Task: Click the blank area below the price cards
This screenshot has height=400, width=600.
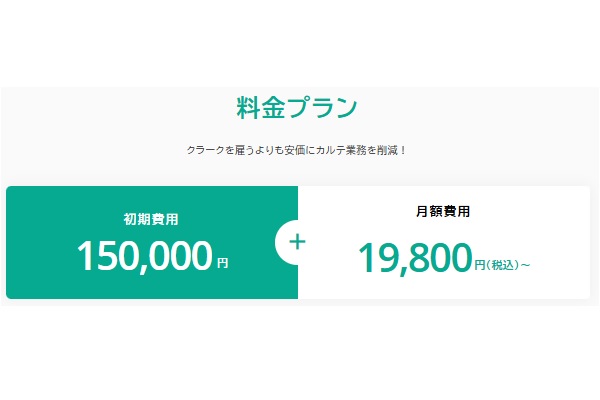Action: [300, 350]
